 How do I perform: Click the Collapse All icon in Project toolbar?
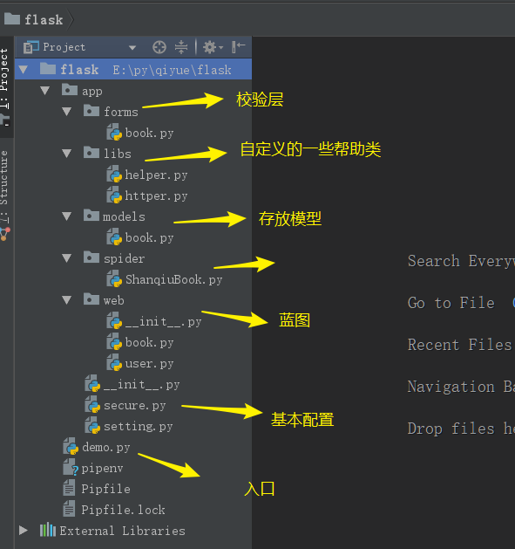click(x=181, y=47)
